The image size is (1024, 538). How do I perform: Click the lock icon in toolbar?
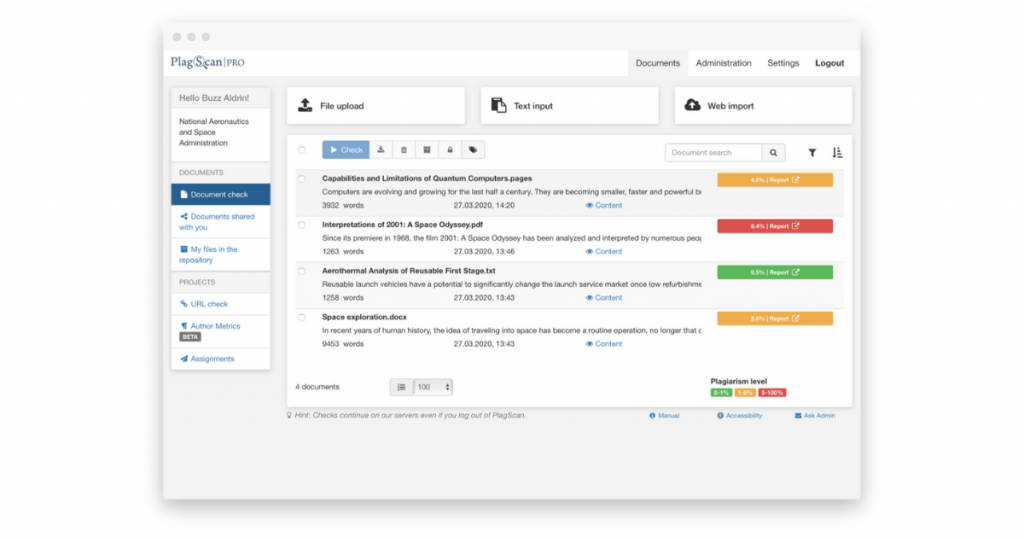pyautogui.click(x=449, y=150)
